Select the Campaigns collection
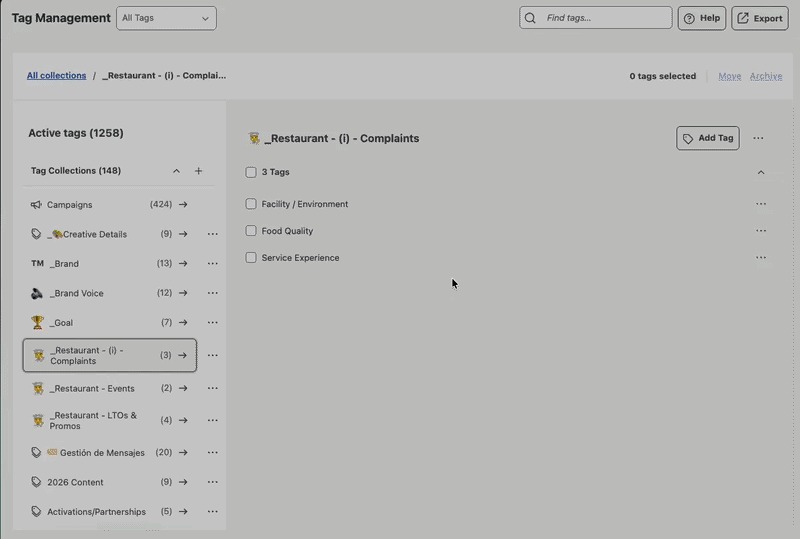 tap(69, 205)
